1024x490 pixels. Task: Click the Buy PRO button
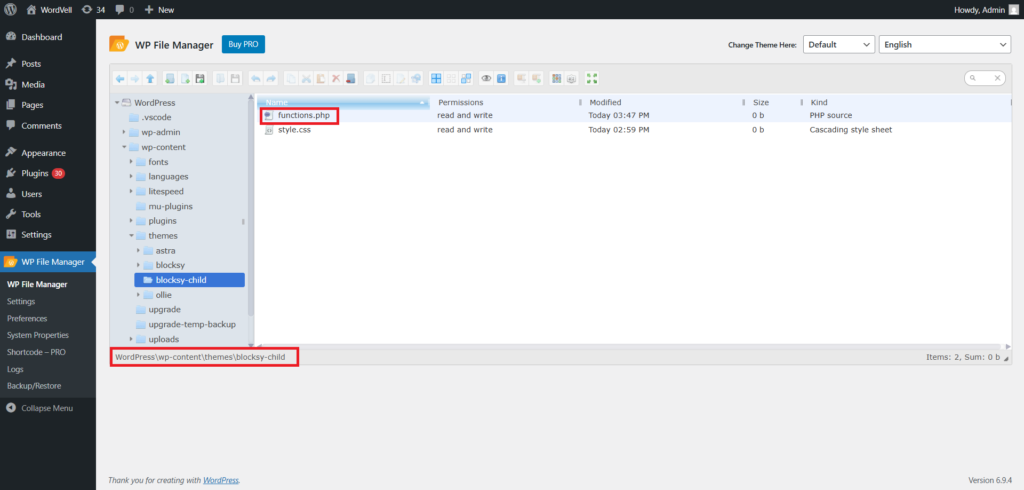pyautogui.click(x=243, y=44)
